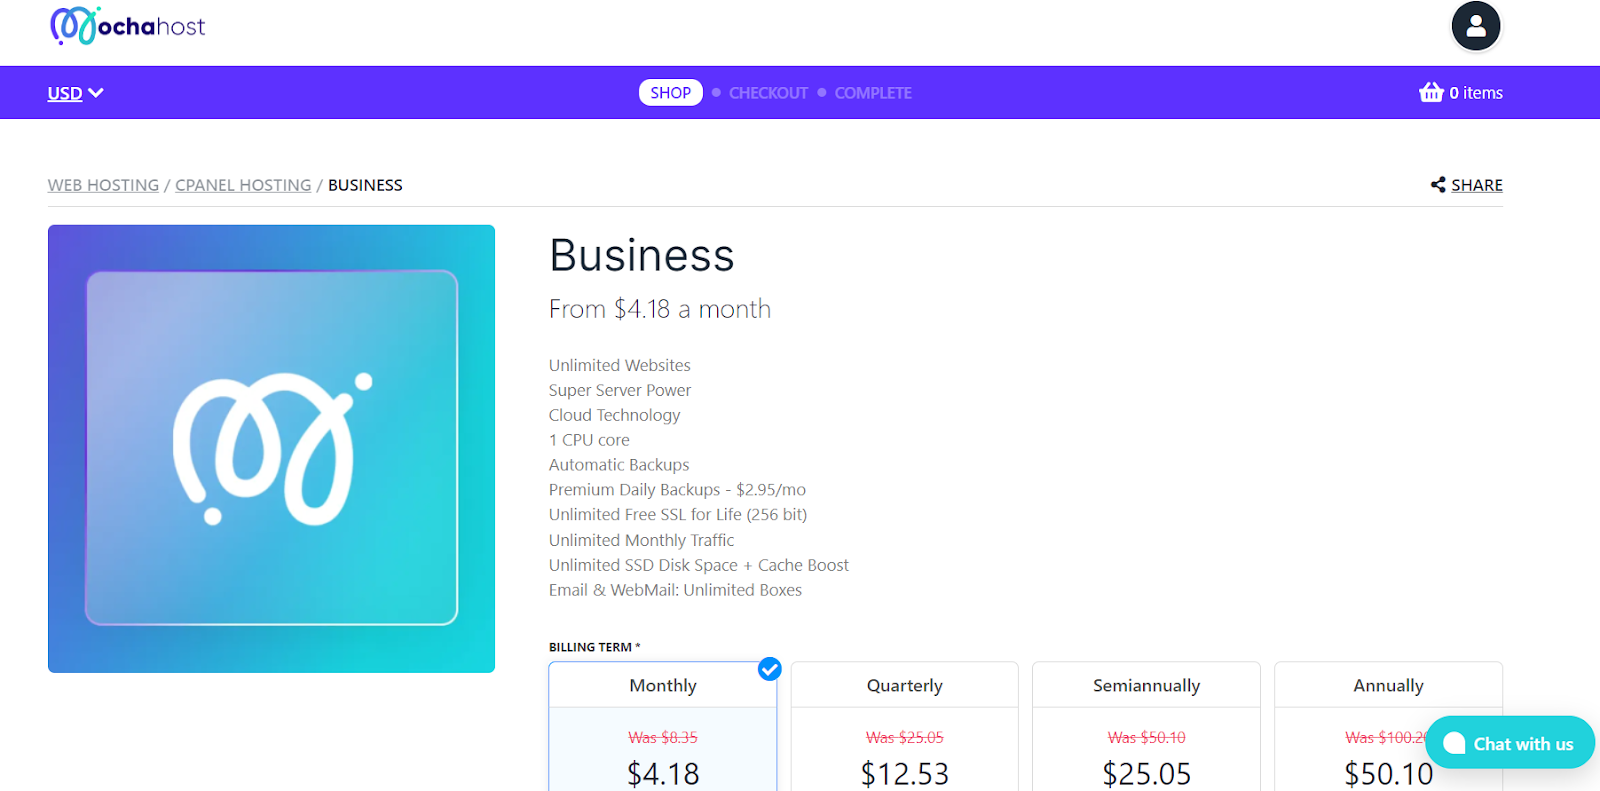Click the '1 CPU core' feature

click(x=589, y=440)
